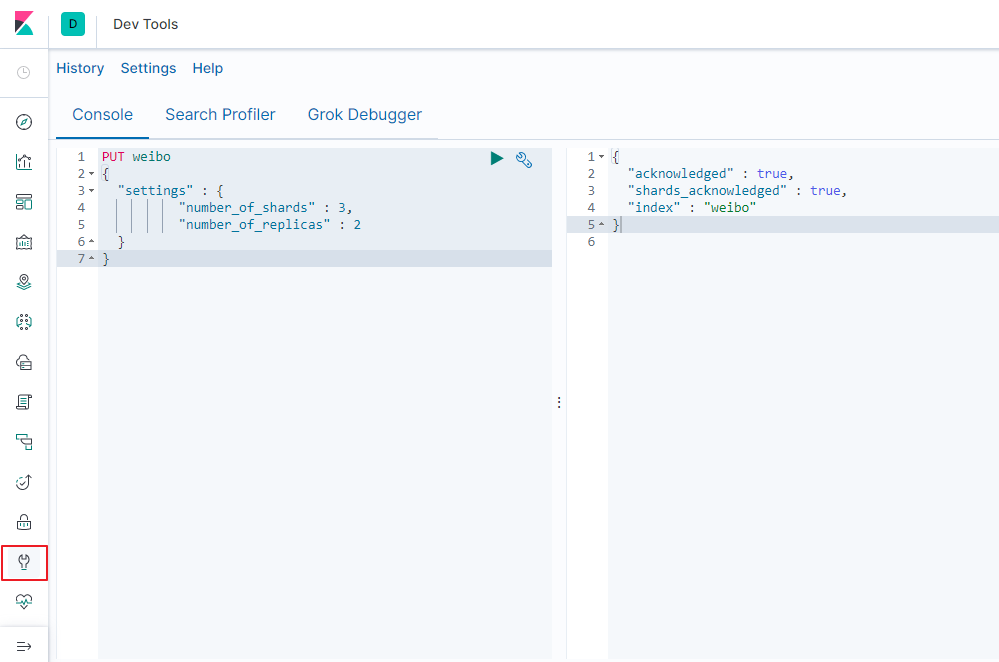Open the Logs app icon
Image resolution: width=999 pixels, height=662 pixels.
click(24, 402)
